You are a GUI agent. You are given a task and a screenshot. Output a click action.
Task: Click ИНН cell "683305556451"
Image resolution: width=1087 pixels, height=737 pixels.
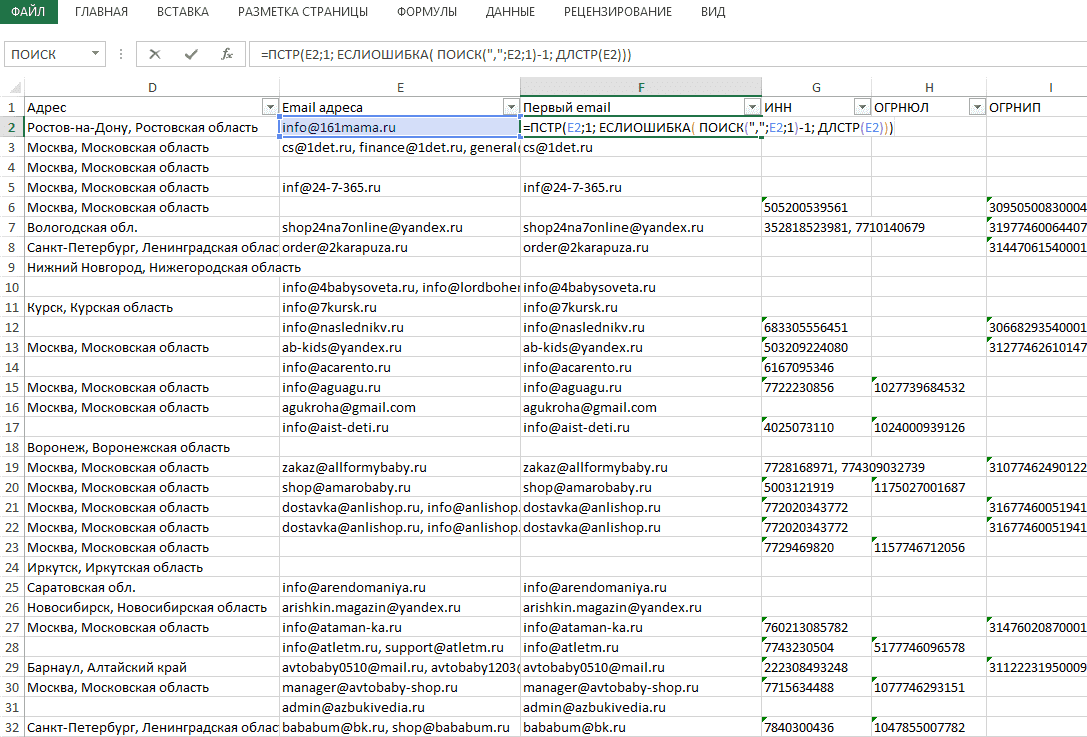pyautogui.click(x=817, y=328)
